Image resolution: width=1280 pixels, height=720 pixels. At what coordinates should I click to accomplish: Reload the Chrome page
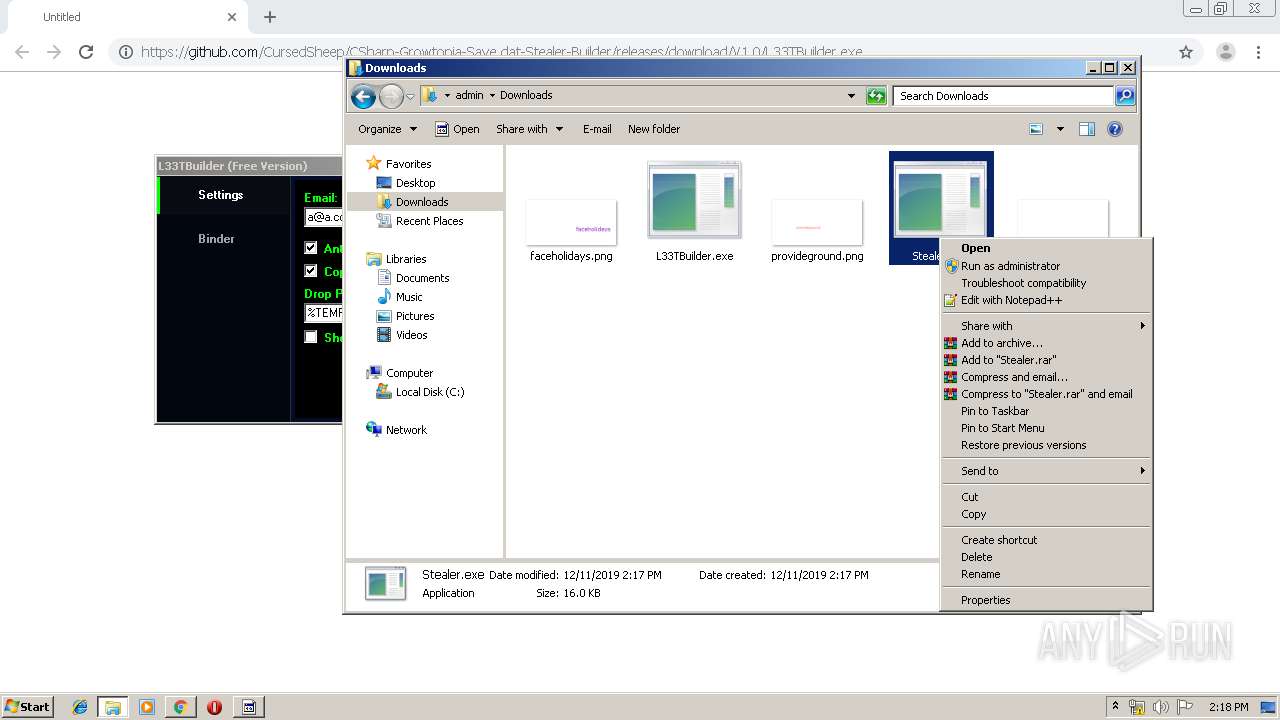tap(86, 52)
